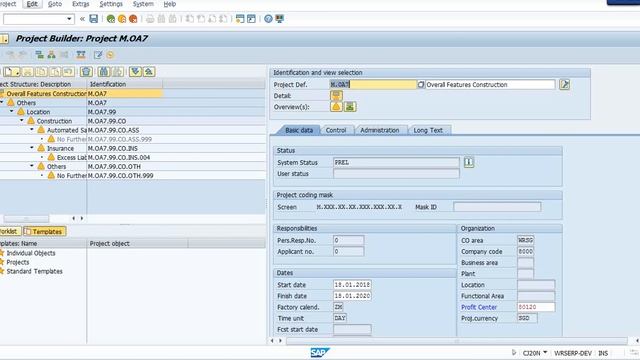
Task: Click the Create new session icon
Action: pyautogui.click(x=240, y=19)
